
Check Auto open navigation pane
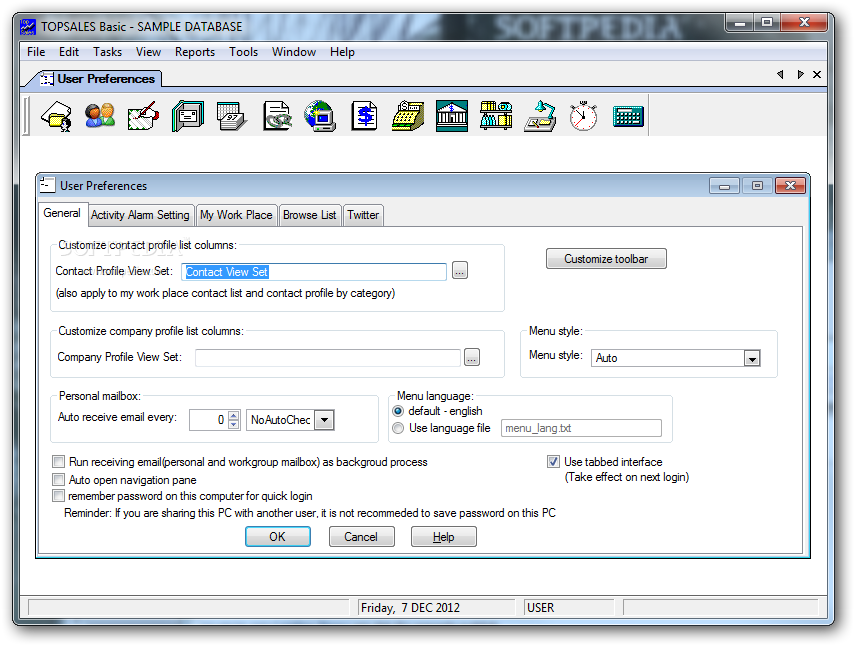[x=58, y=480]
